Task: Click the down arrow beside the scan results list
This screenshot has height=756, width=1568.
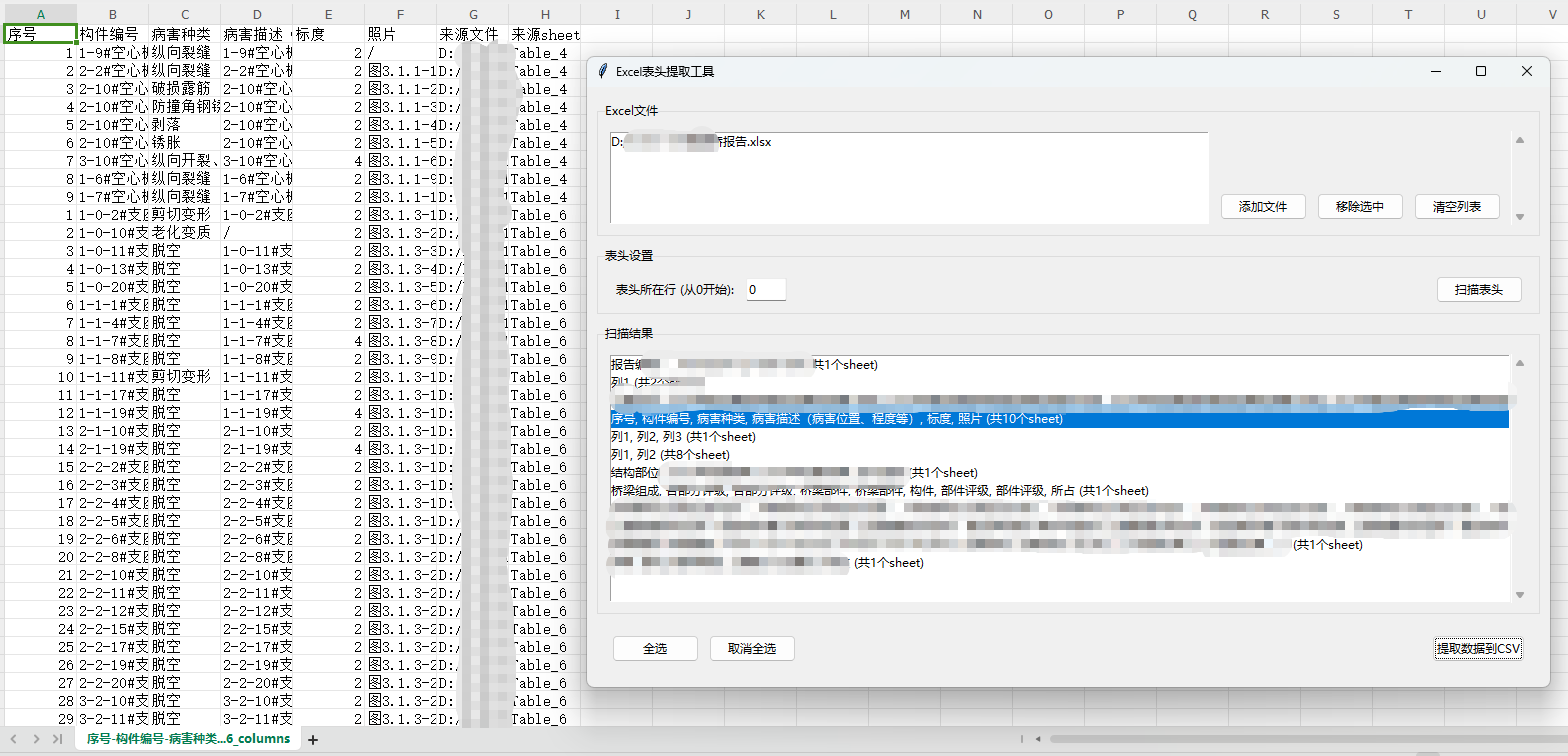Action: pyautogui.click(x=1520, y=595)
